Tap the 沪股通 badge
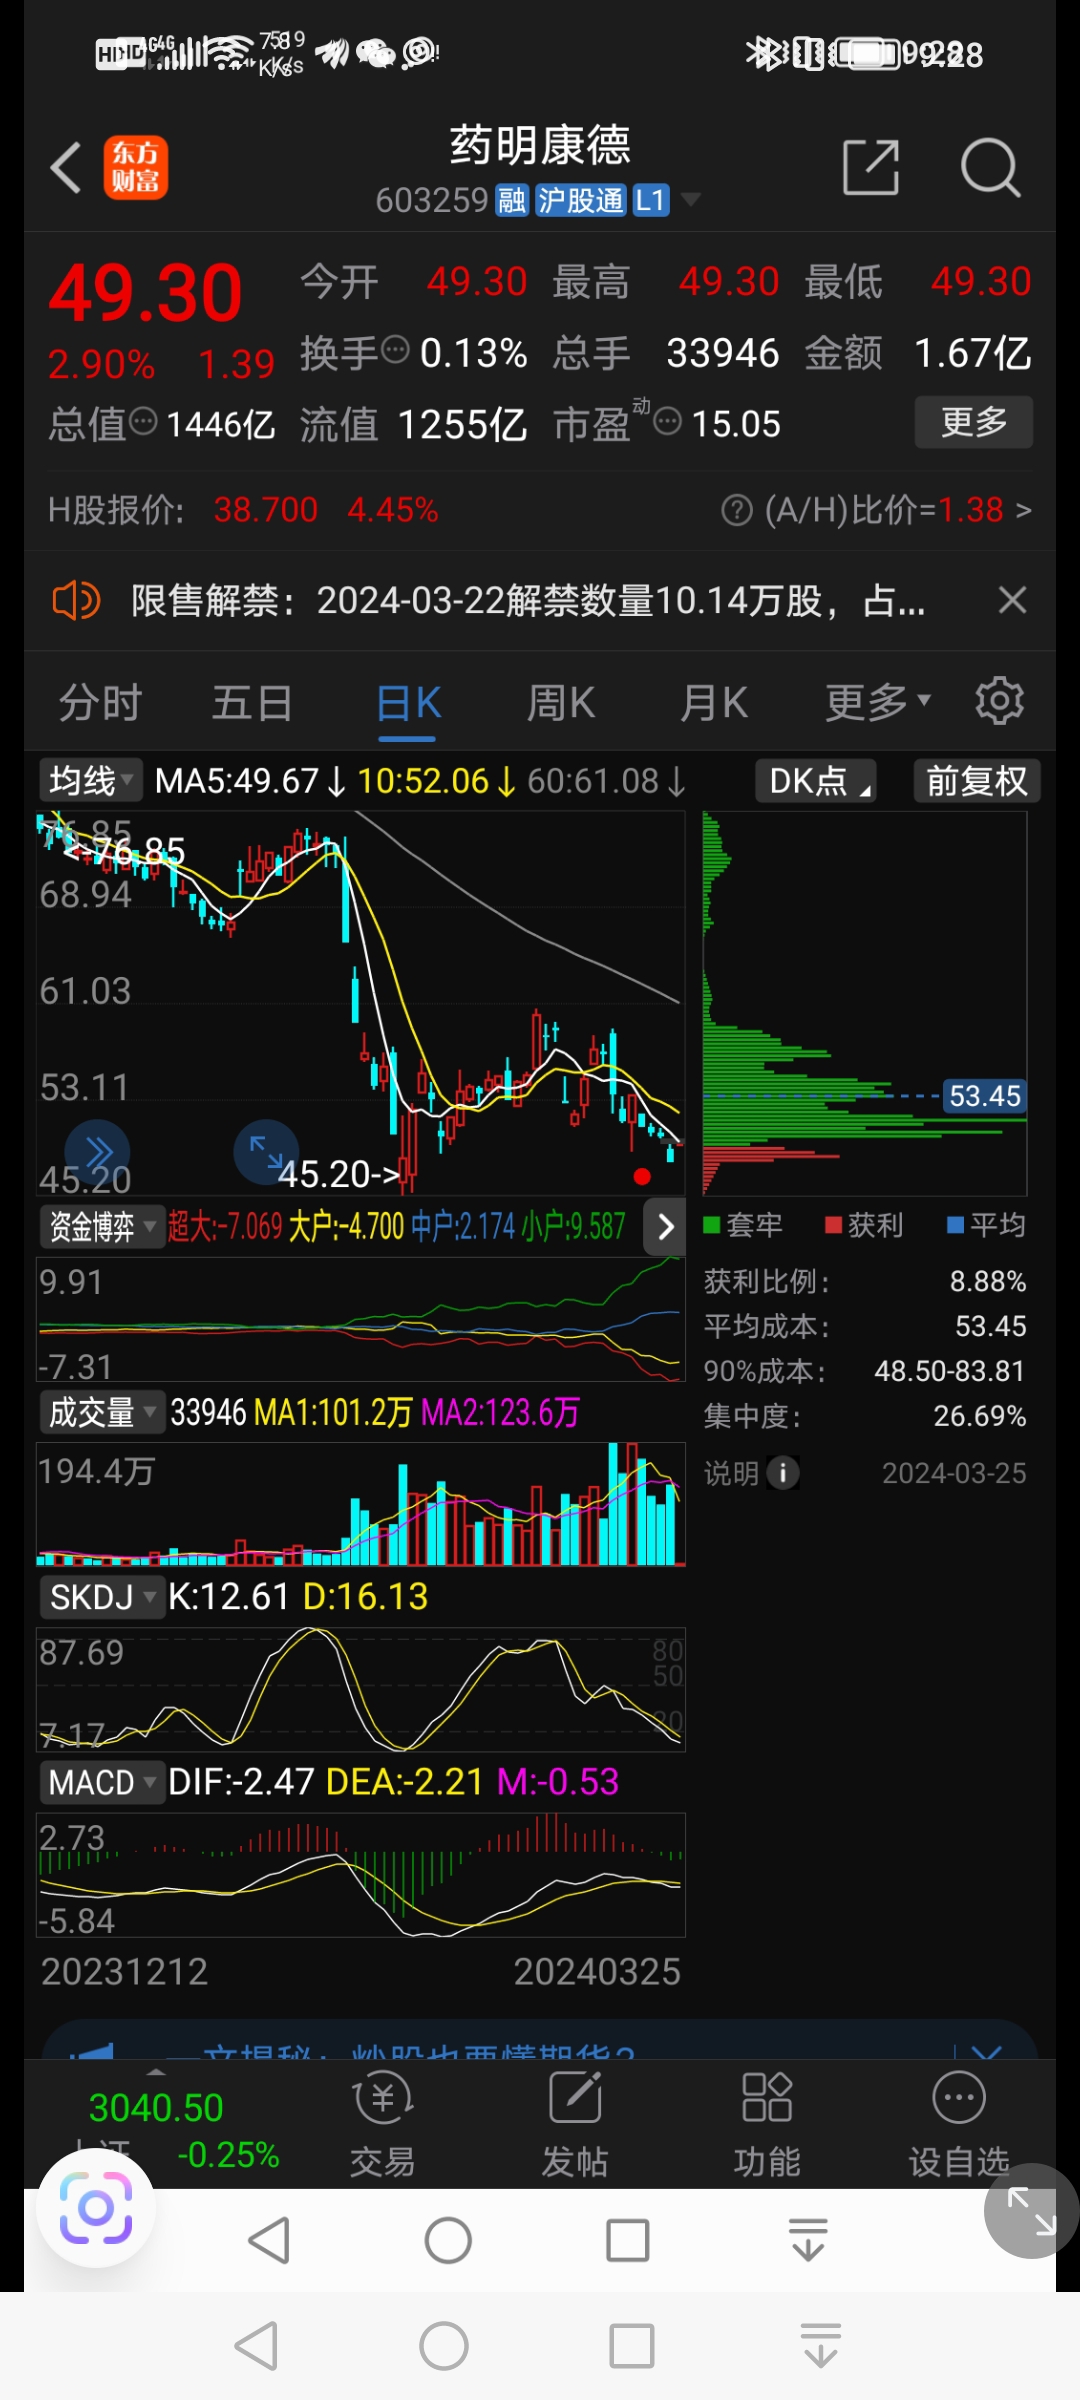Screen dimensions: 1080x2400 point(580,201)
